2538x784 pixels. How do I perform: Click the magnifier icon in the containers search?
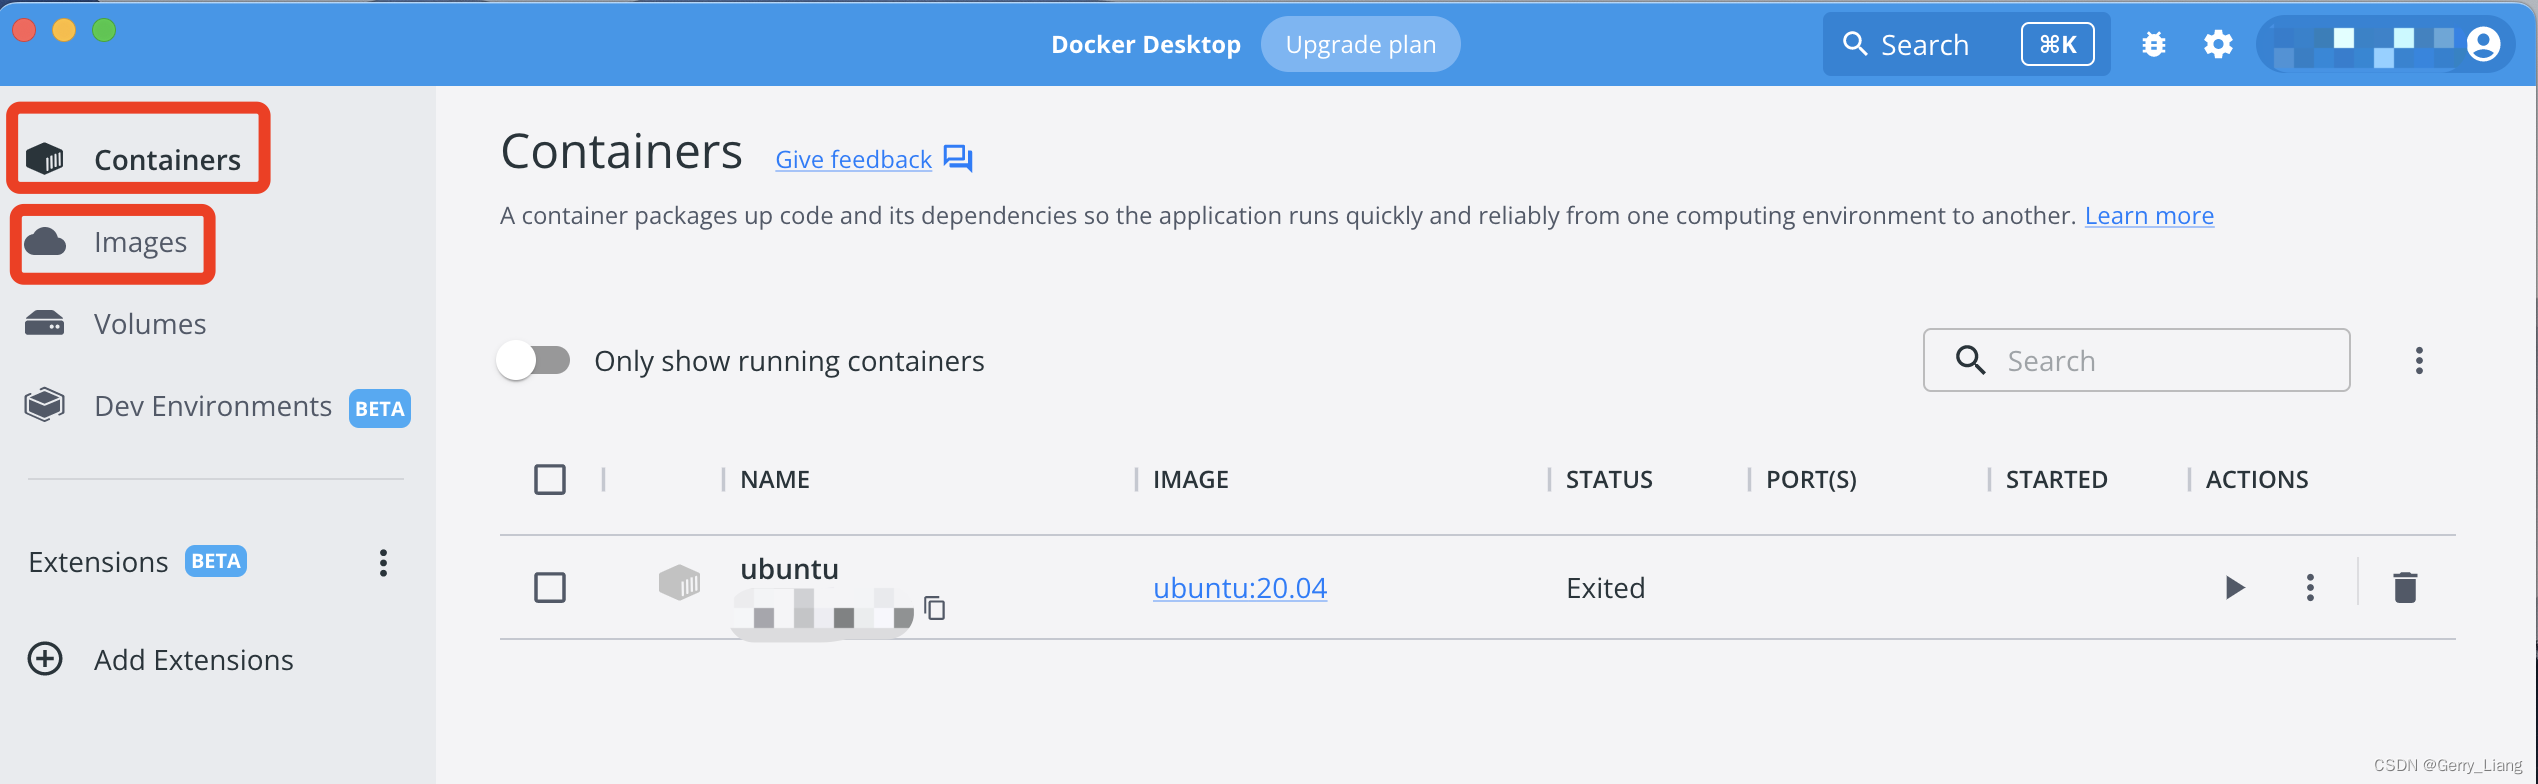[1970, 360]
